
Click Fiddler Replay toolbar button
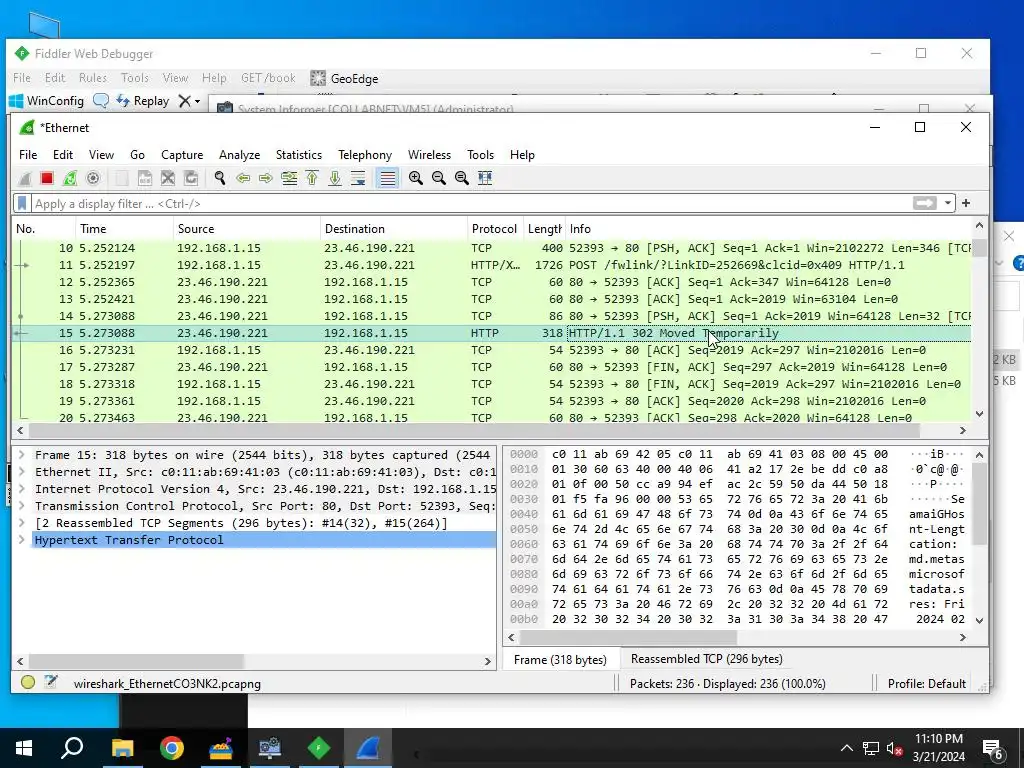click(143, 101)
